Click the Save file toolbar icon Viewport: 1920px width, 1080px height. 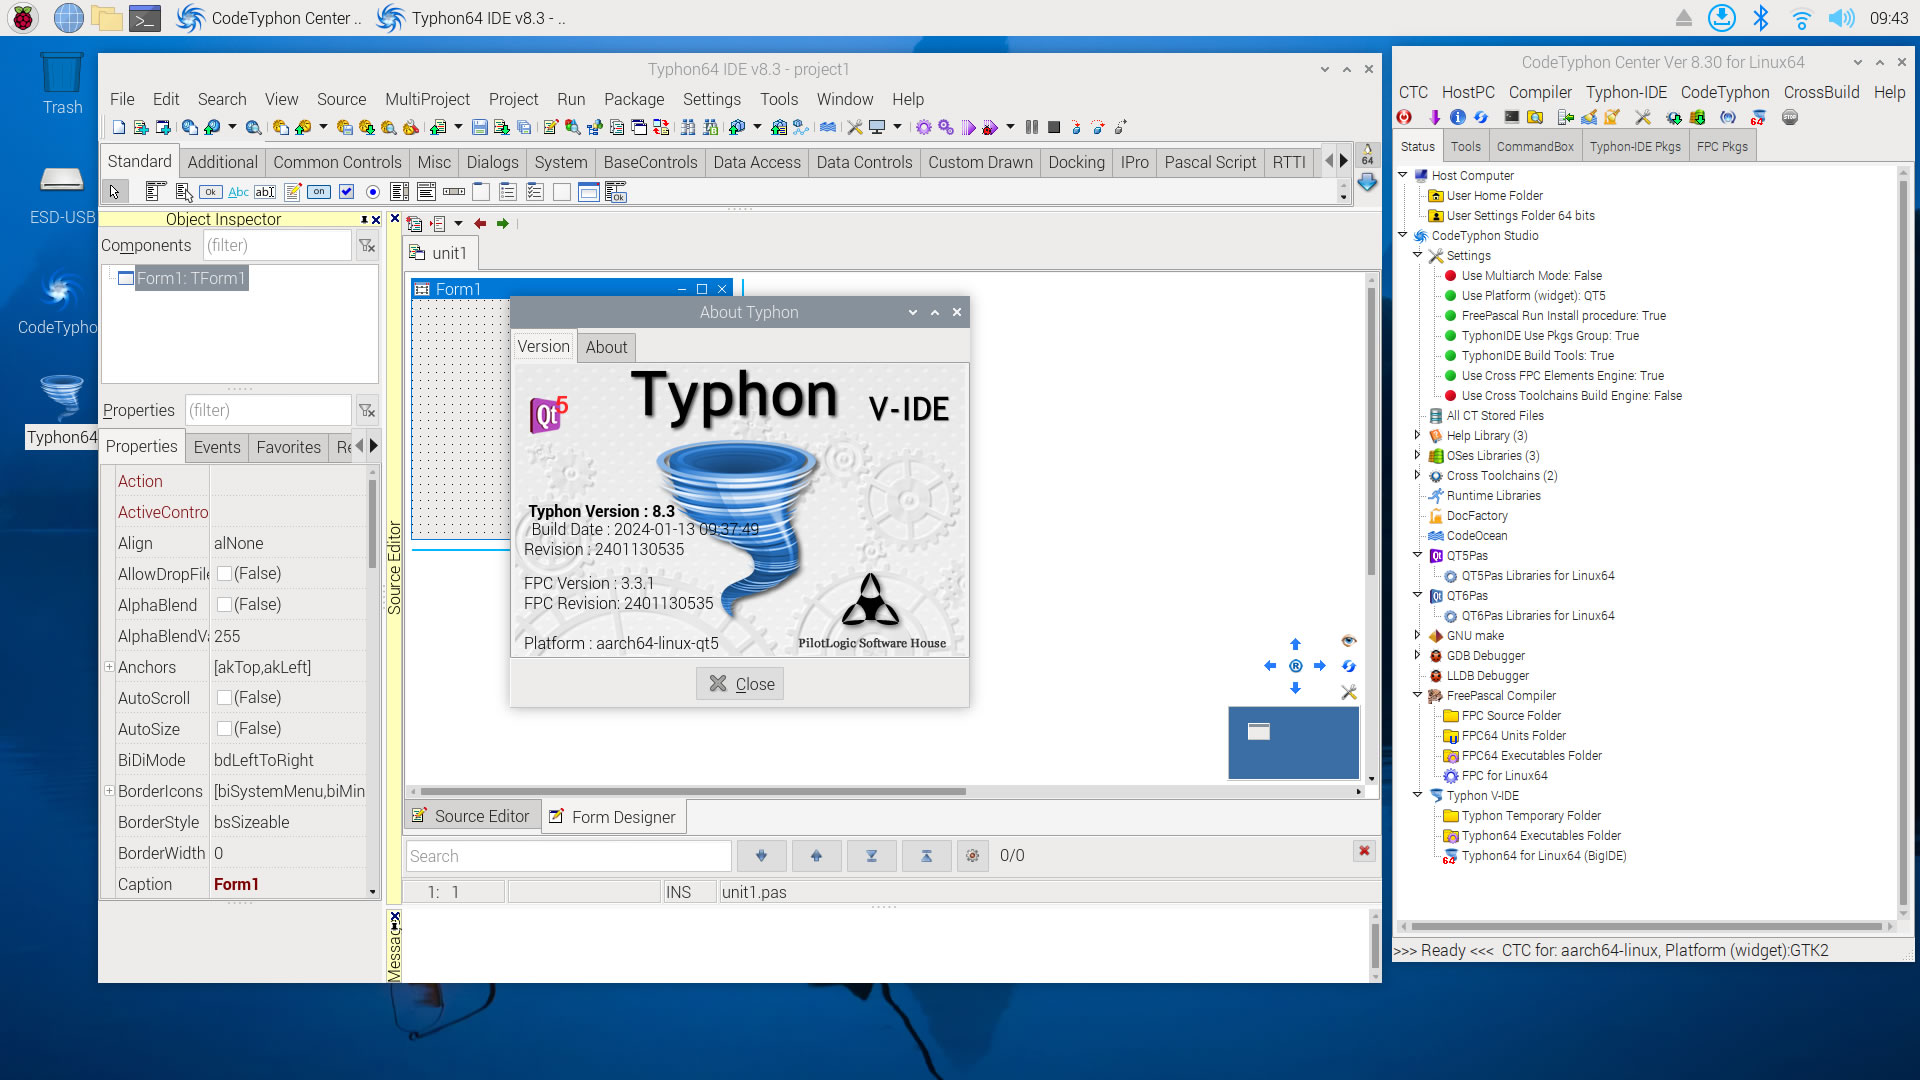point(479,127)
